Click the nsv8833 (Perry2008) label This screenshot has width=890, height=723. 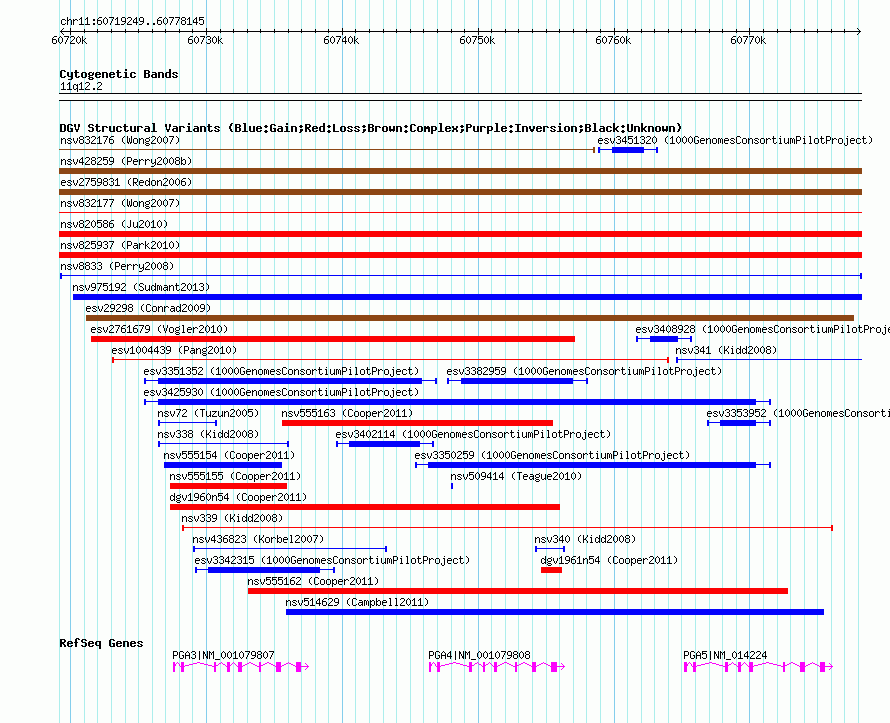click(x=117, y=266)
